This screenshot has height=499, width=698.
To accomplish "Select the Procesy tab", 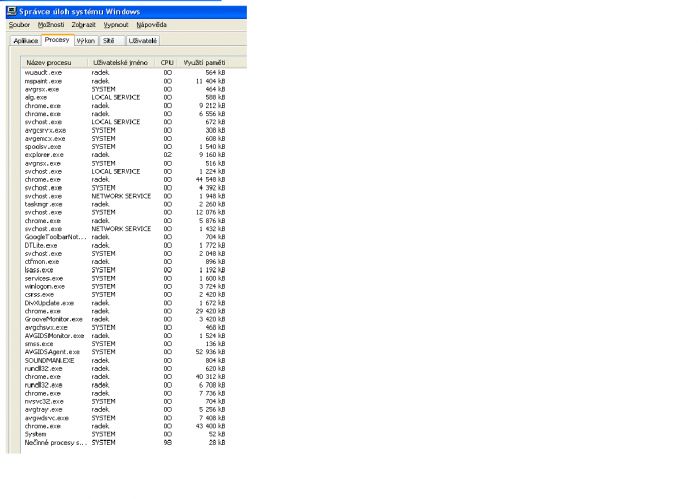I will (x=57, y=40).
